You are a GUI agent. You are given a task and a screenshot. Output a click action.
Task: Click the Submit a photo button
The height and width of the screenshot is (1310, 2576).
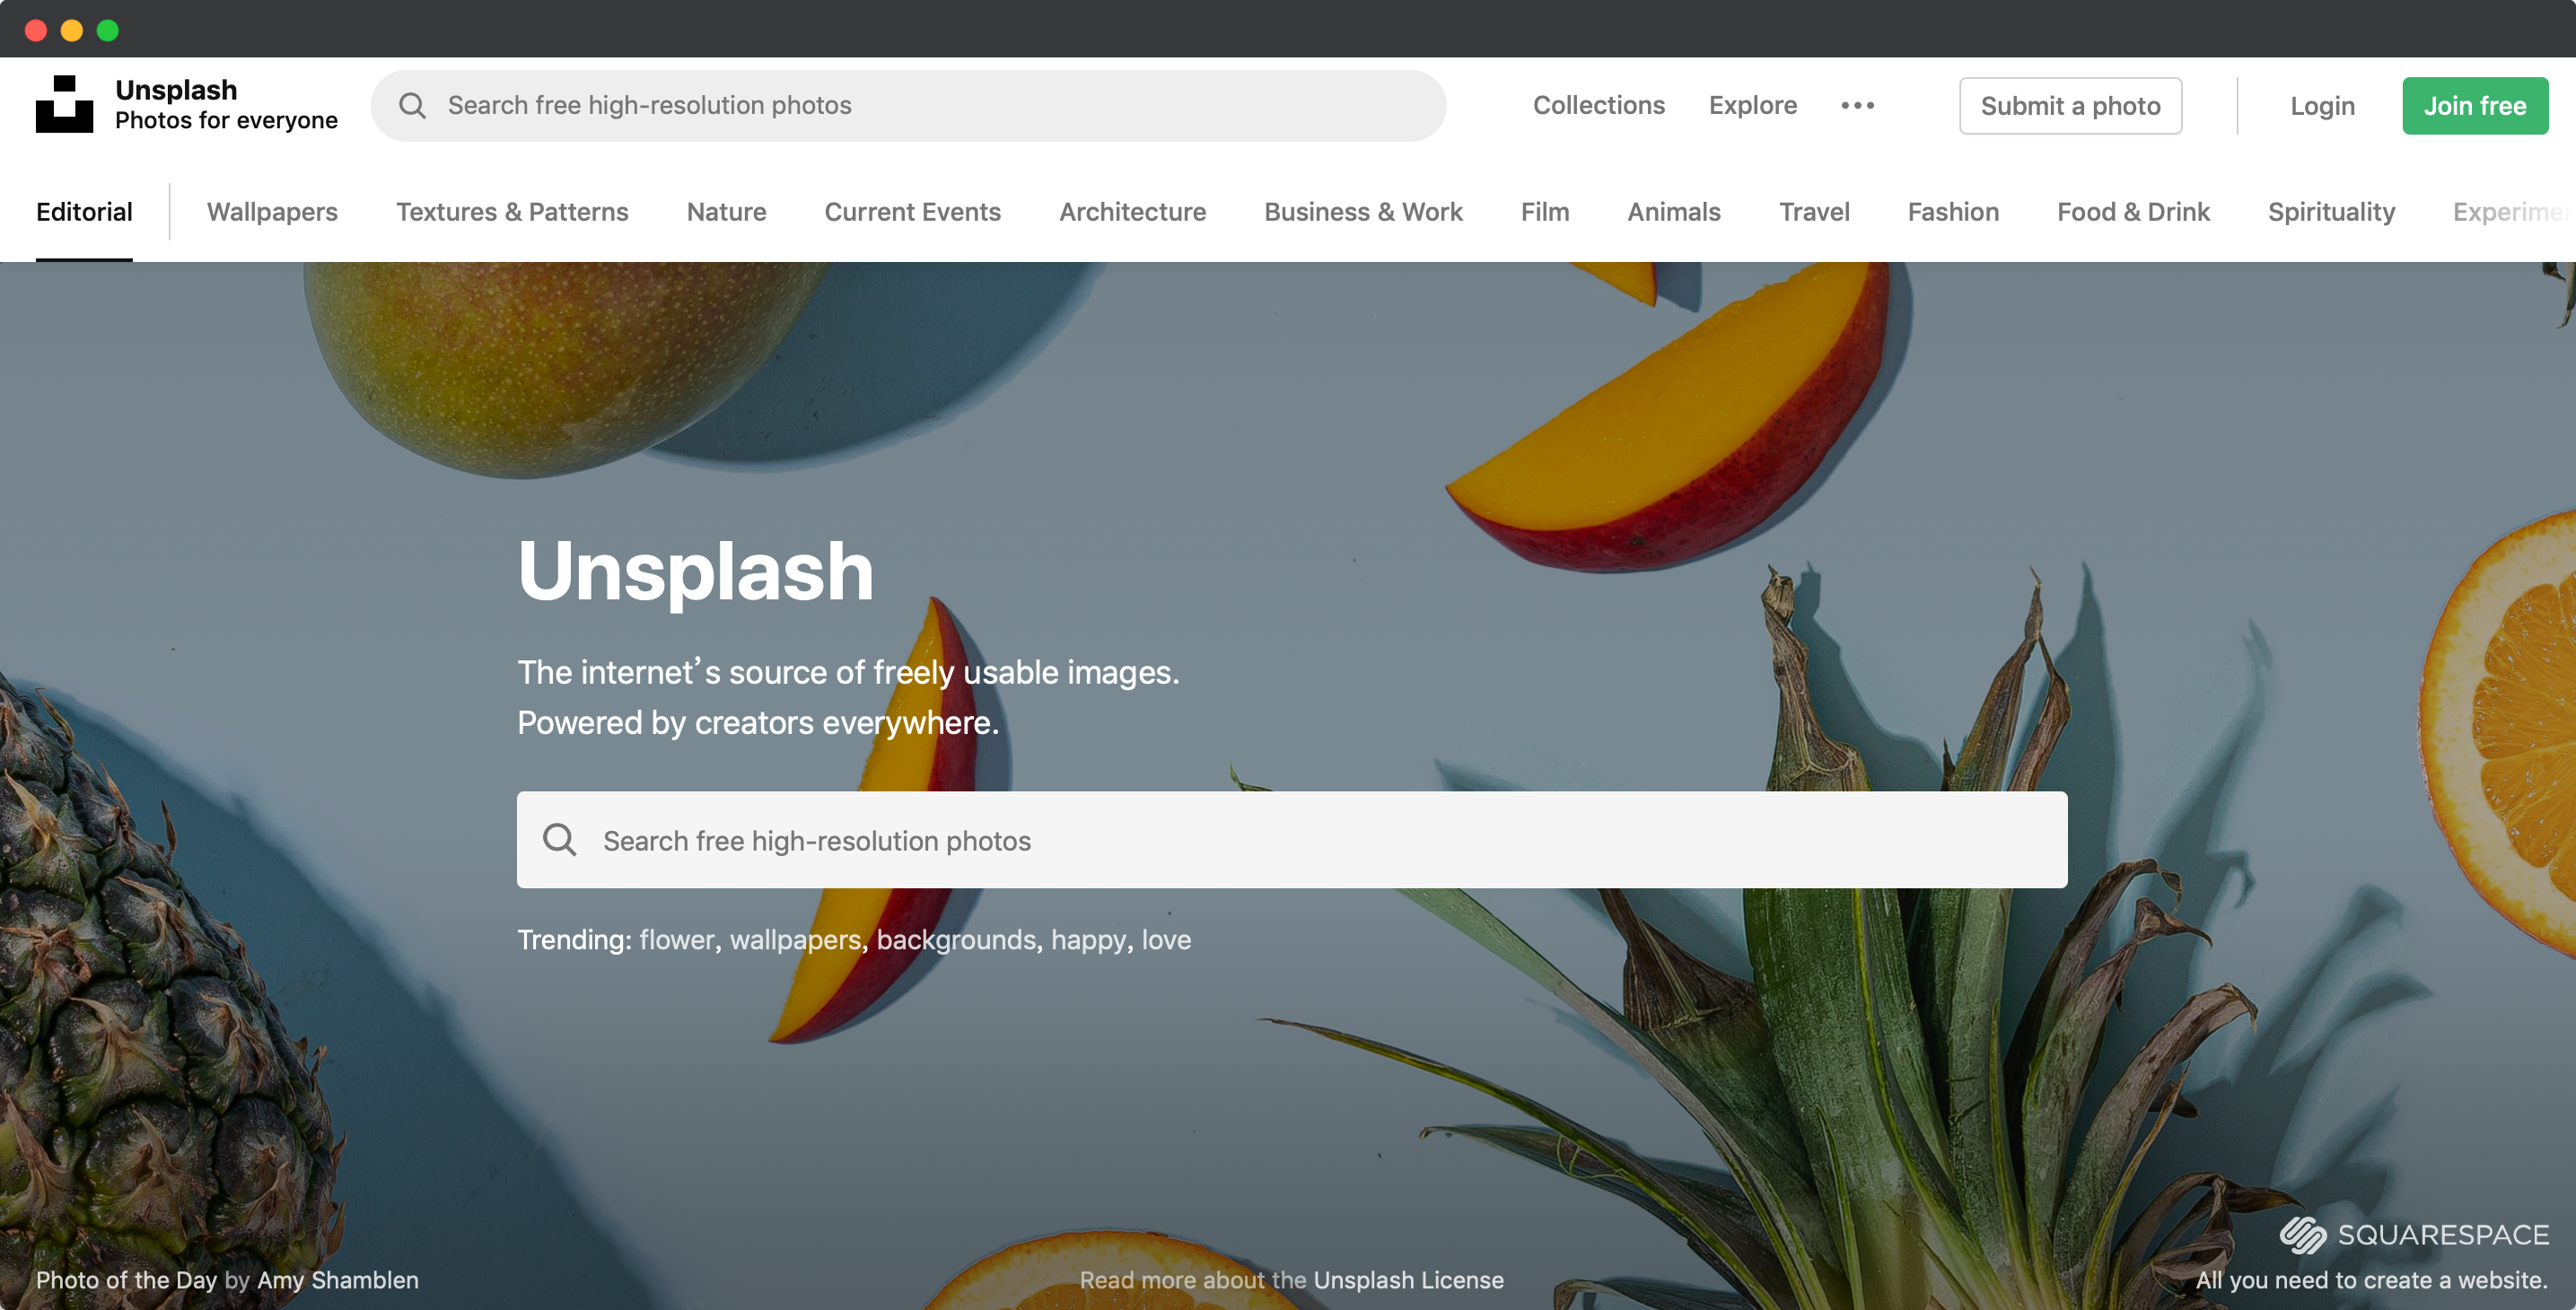coord(2070,106)
